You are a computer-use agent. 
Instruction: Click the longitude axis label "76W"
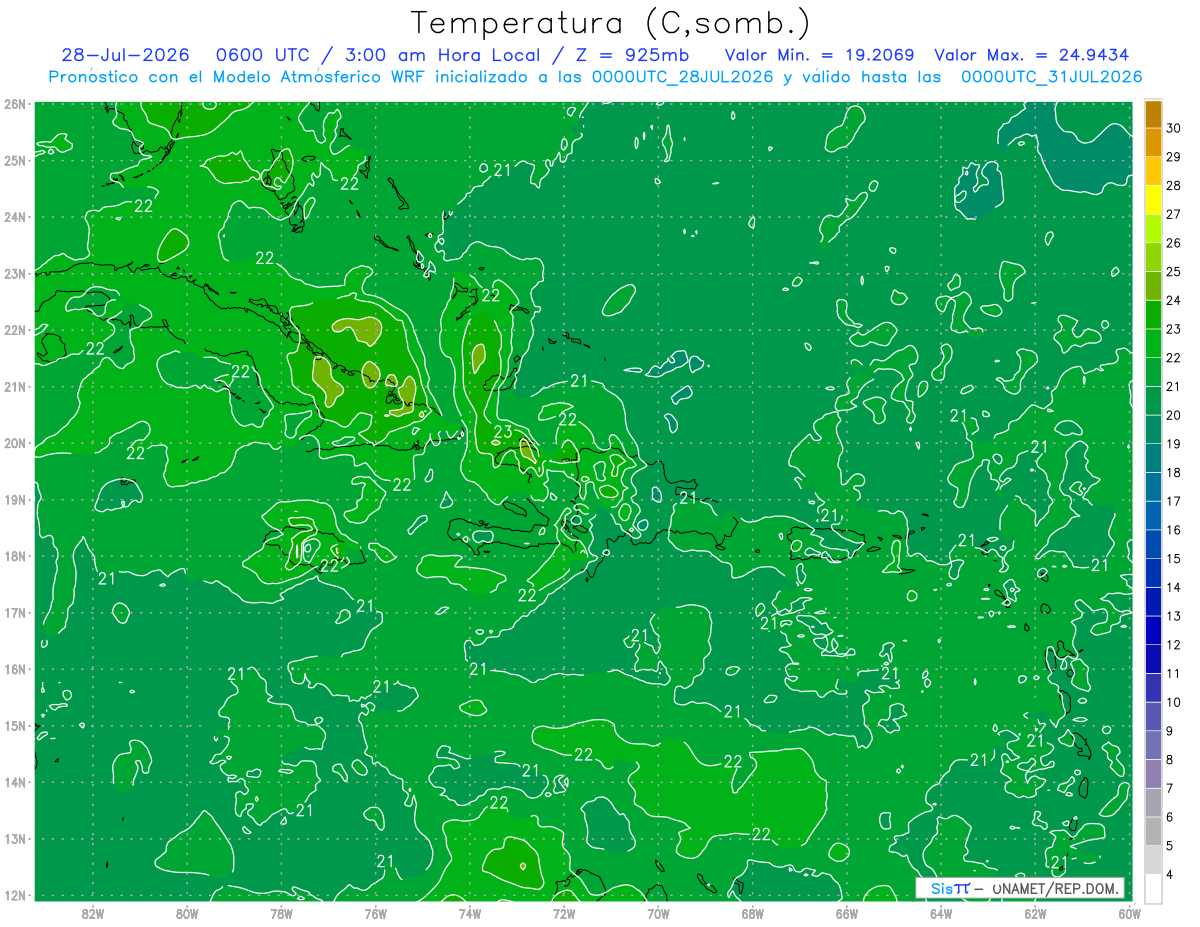click(x=375, y=913)
